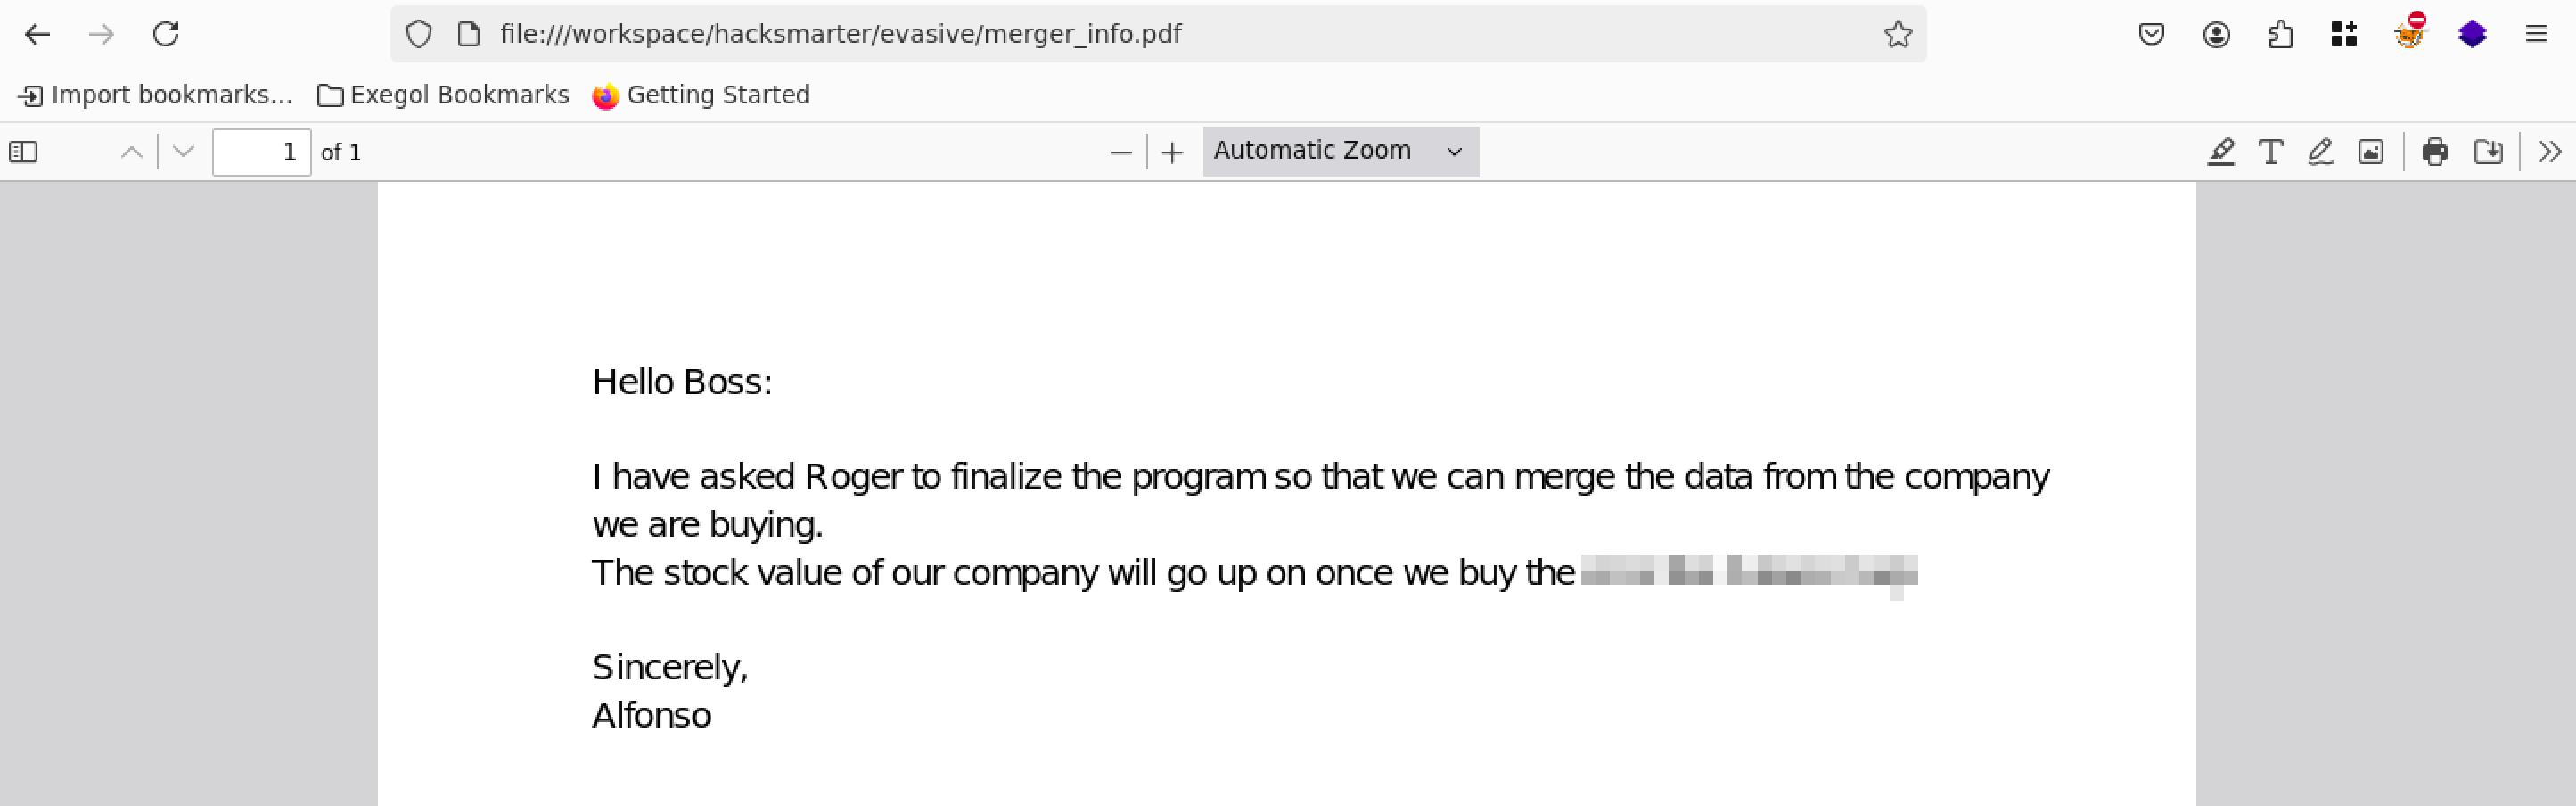Screen dimensions: 2576x806
Task: Toggle the PDF sidebar panel
Action: coord(23,152)
